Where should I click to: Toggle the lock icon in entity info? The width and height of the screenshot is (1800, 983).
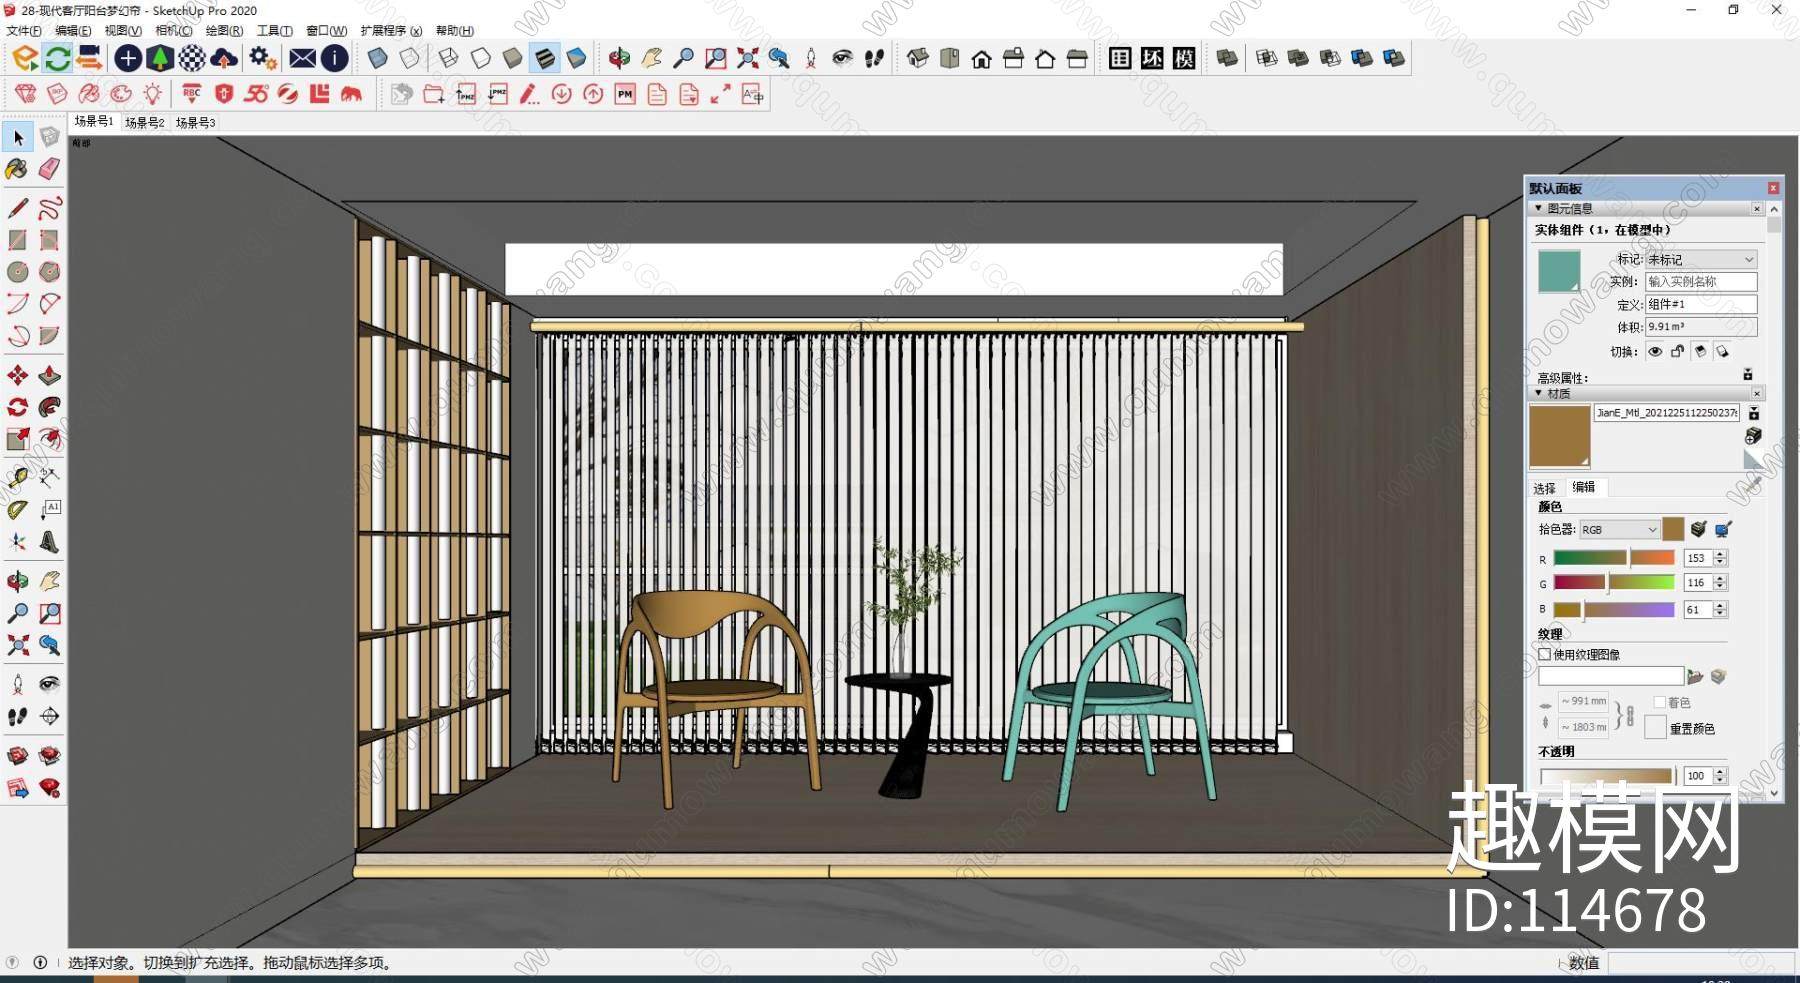click(x=1677, y=351)
